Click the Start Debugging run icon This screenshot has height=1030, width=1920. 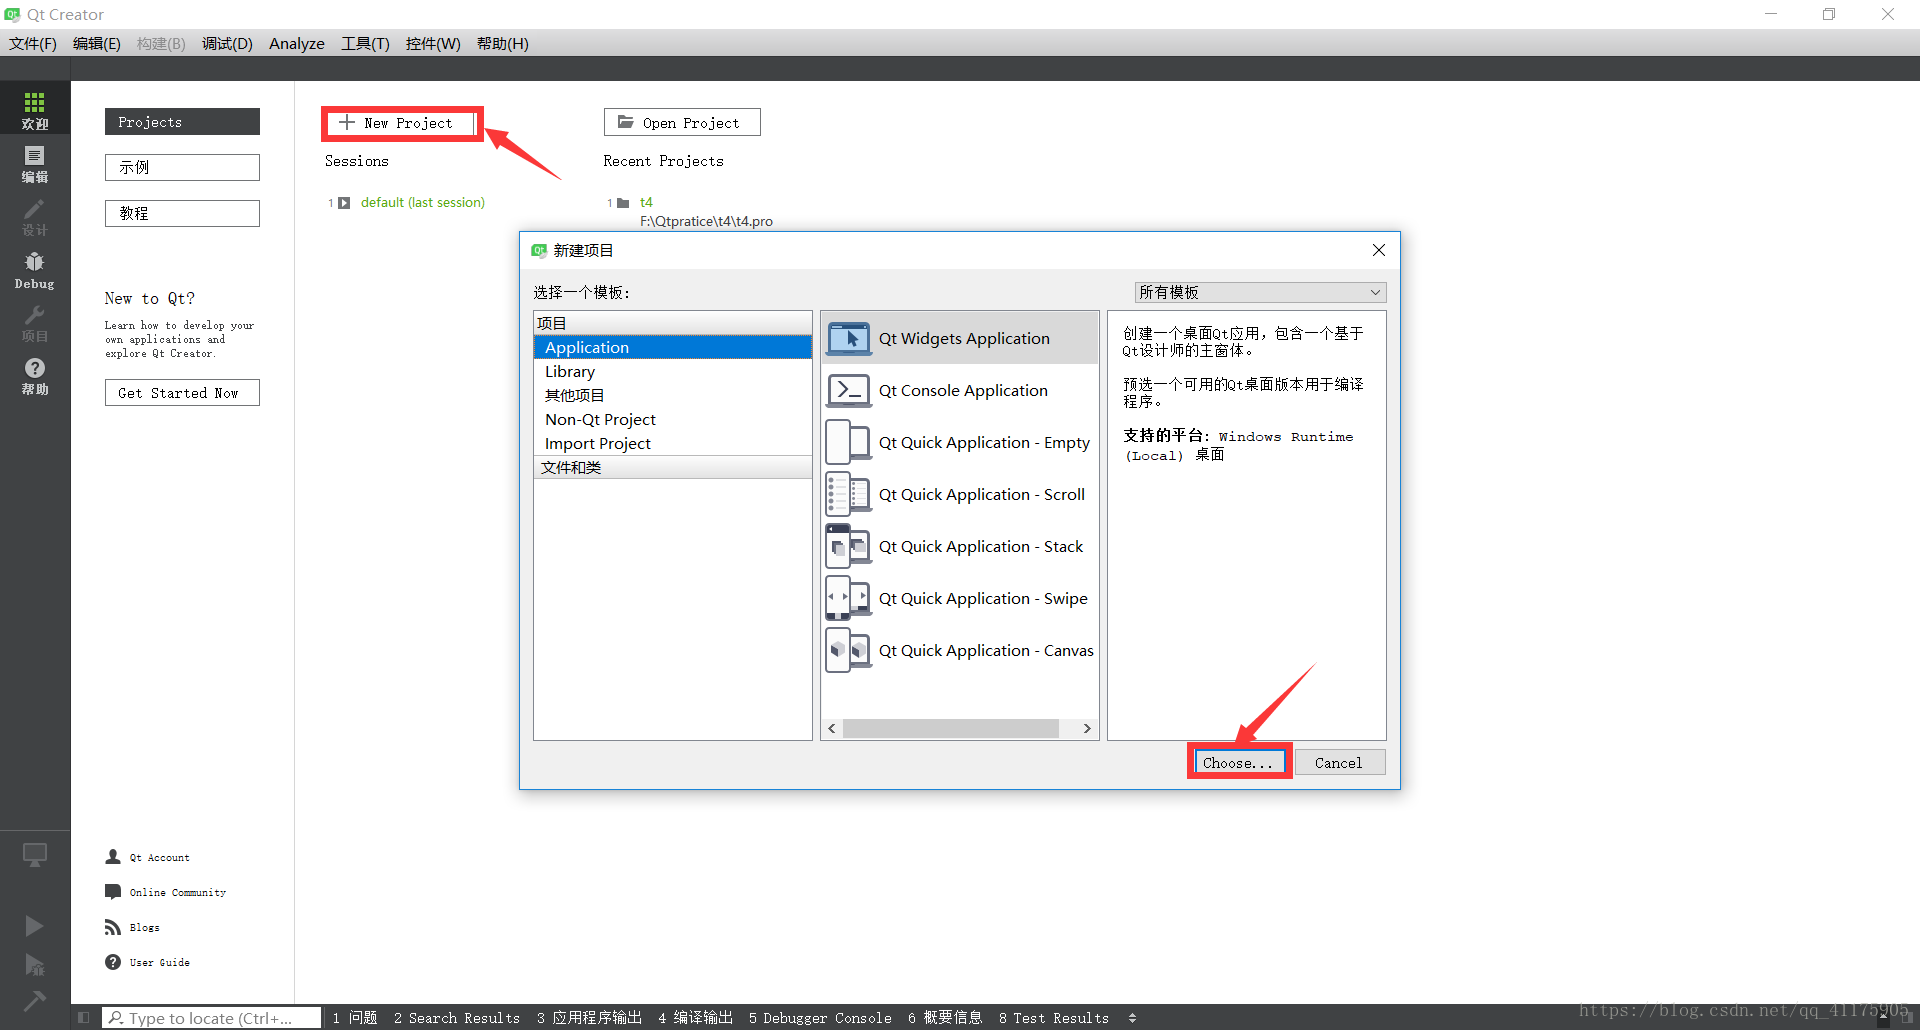pyautogui.click(x=35, y=964)
